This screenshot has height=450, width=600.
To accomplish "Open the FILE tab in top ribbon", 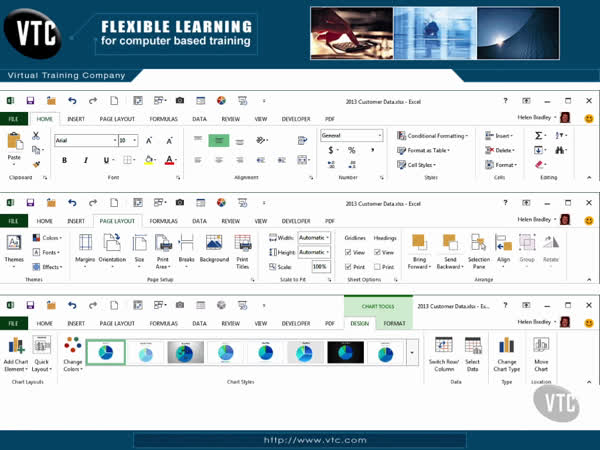I will point(14,119).
